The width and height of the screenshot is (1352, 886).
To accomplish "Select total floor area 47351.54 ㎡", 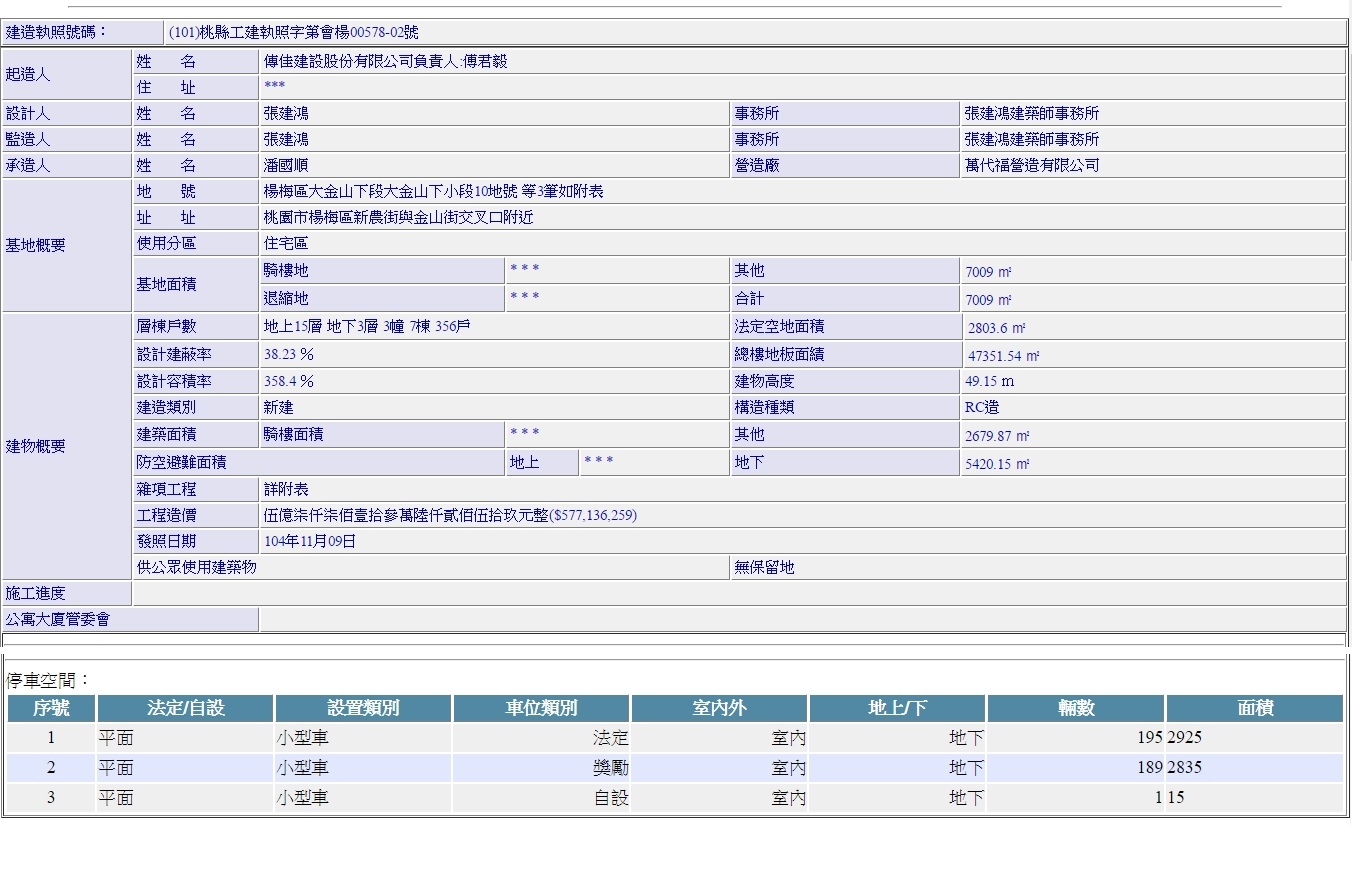I will [1003, 356].
